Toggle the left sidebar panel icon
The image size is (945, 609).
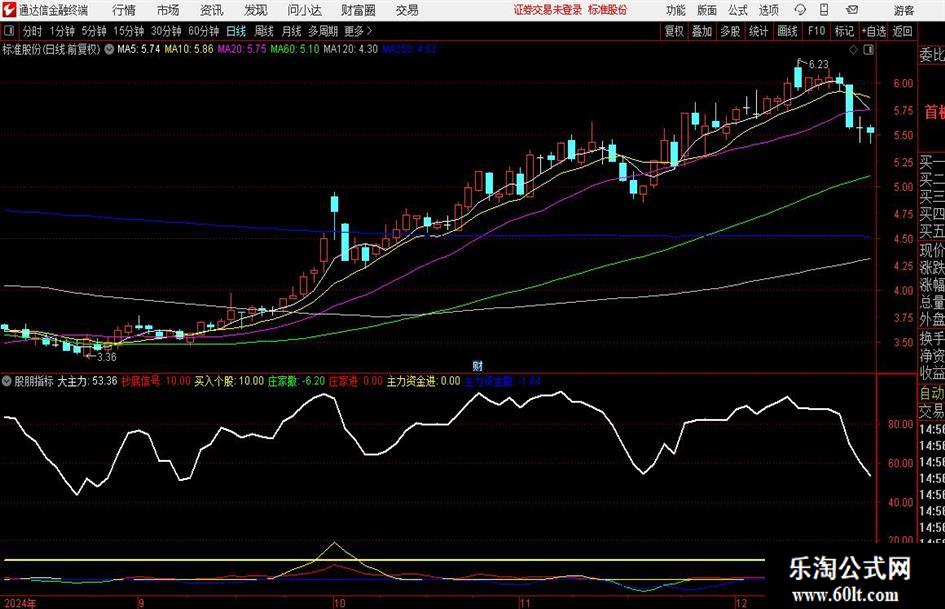[x=9, y=31]
